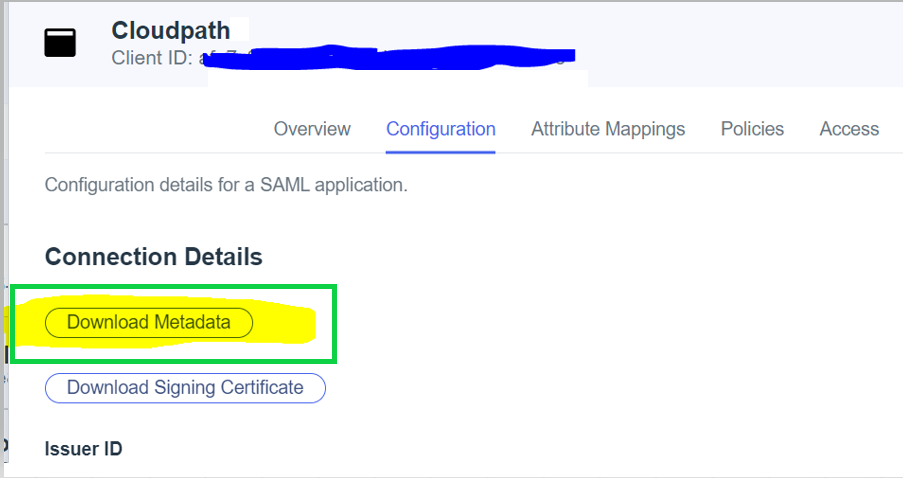903x478 pixels.
Task: Click Download Signing Certificate button
Action: tap(185, 388)
